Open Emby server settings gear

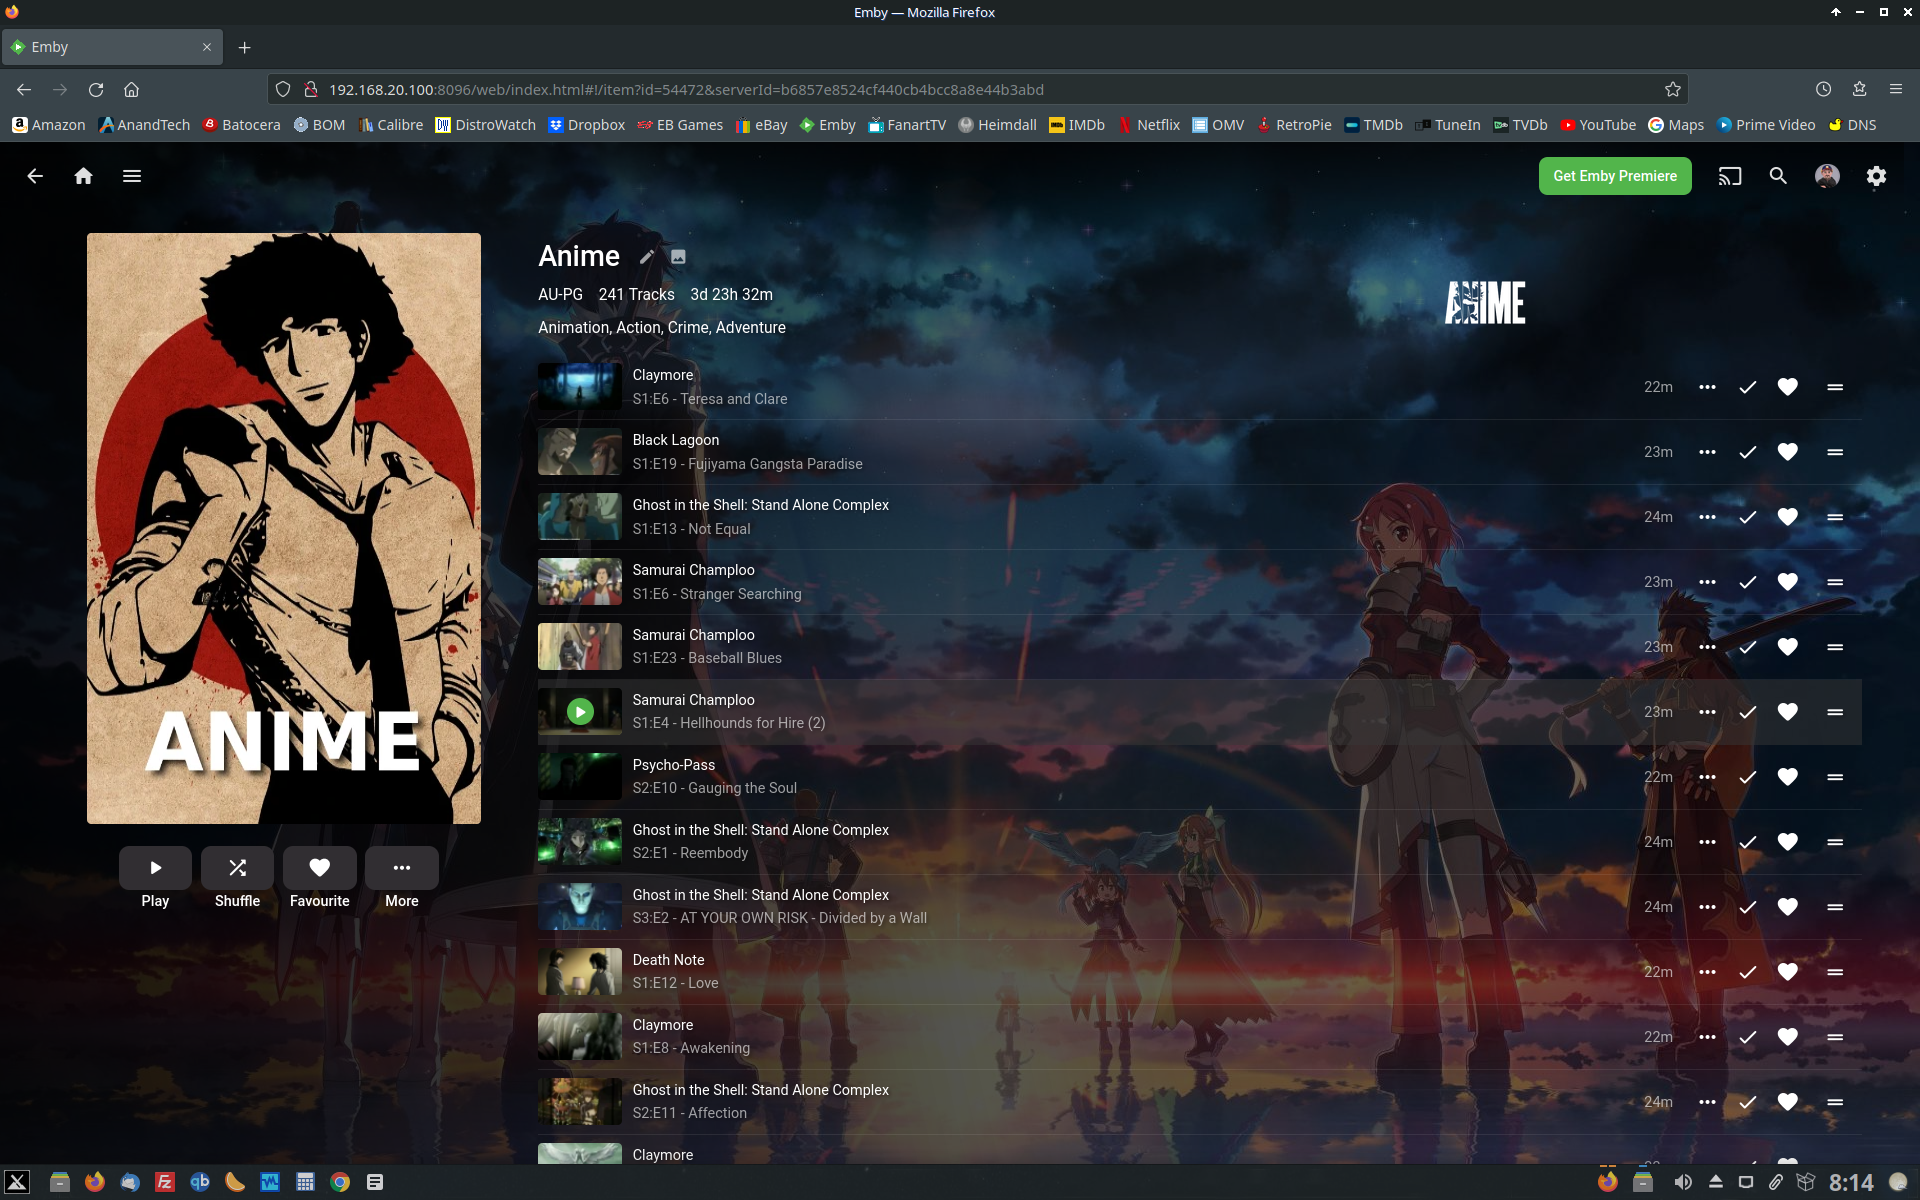tap(1876, 176)
